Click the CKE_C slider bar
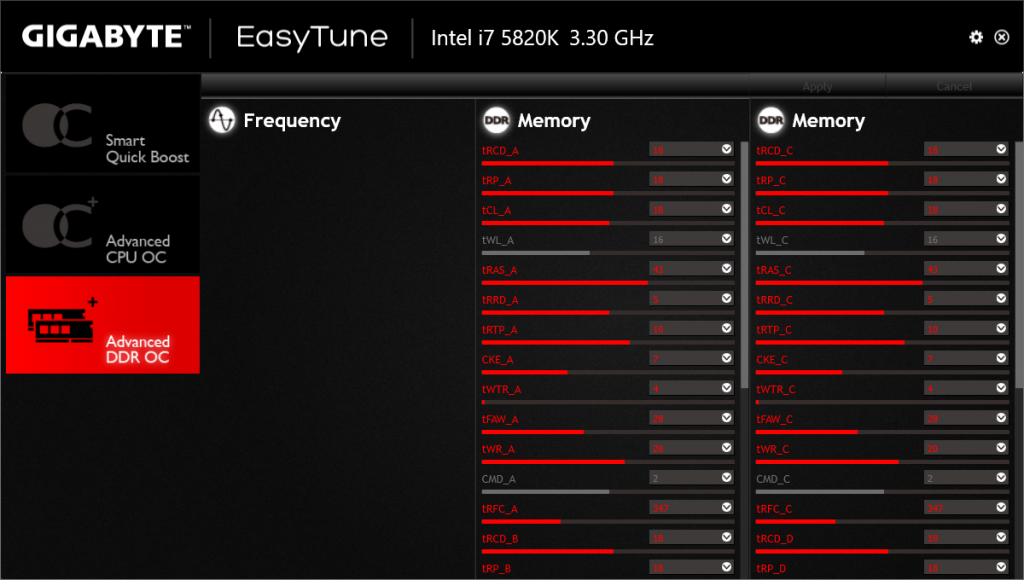Viewport: 1024px width, 580px height. click(882, 372)
